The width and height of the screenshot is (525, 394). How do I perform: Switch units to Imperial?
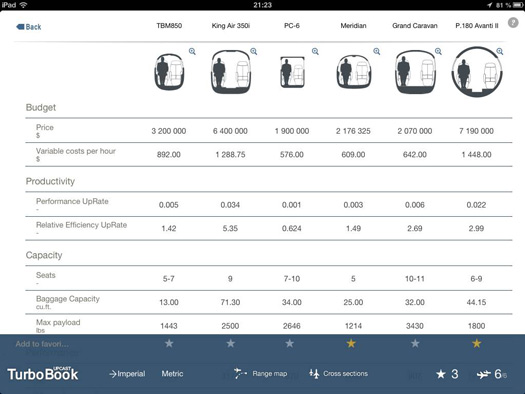tap(127, 374)
